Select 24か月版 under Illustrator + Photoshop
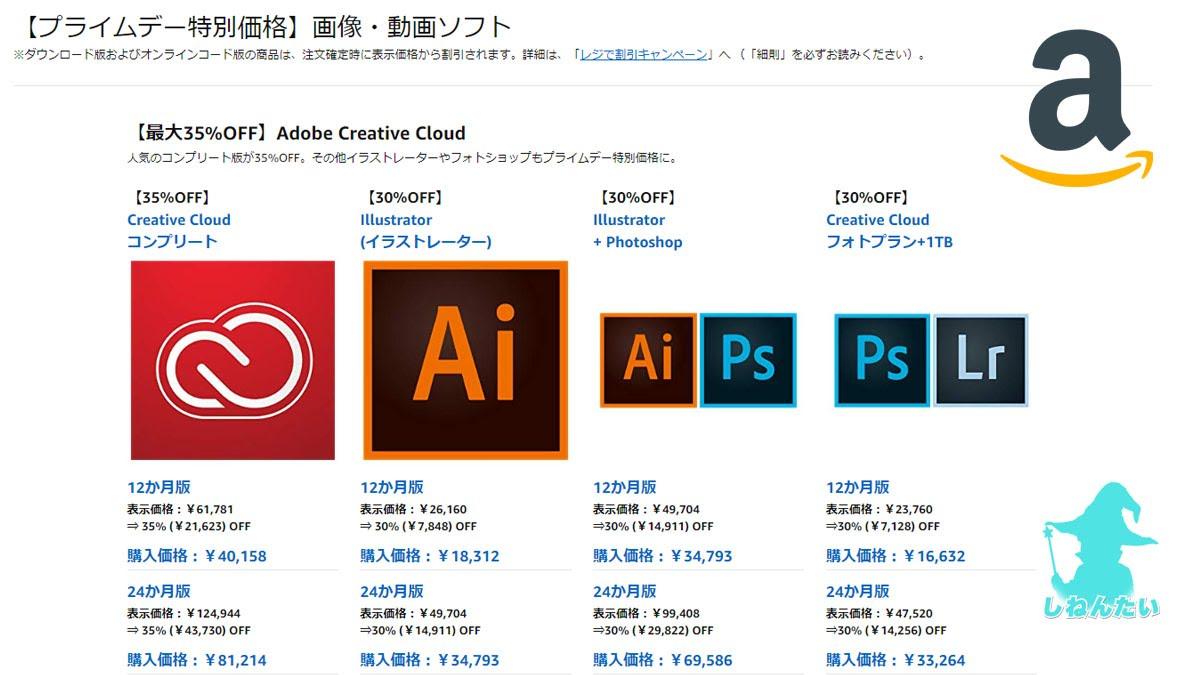Screen dimensions: 1200x675 (x=624, y=591)
